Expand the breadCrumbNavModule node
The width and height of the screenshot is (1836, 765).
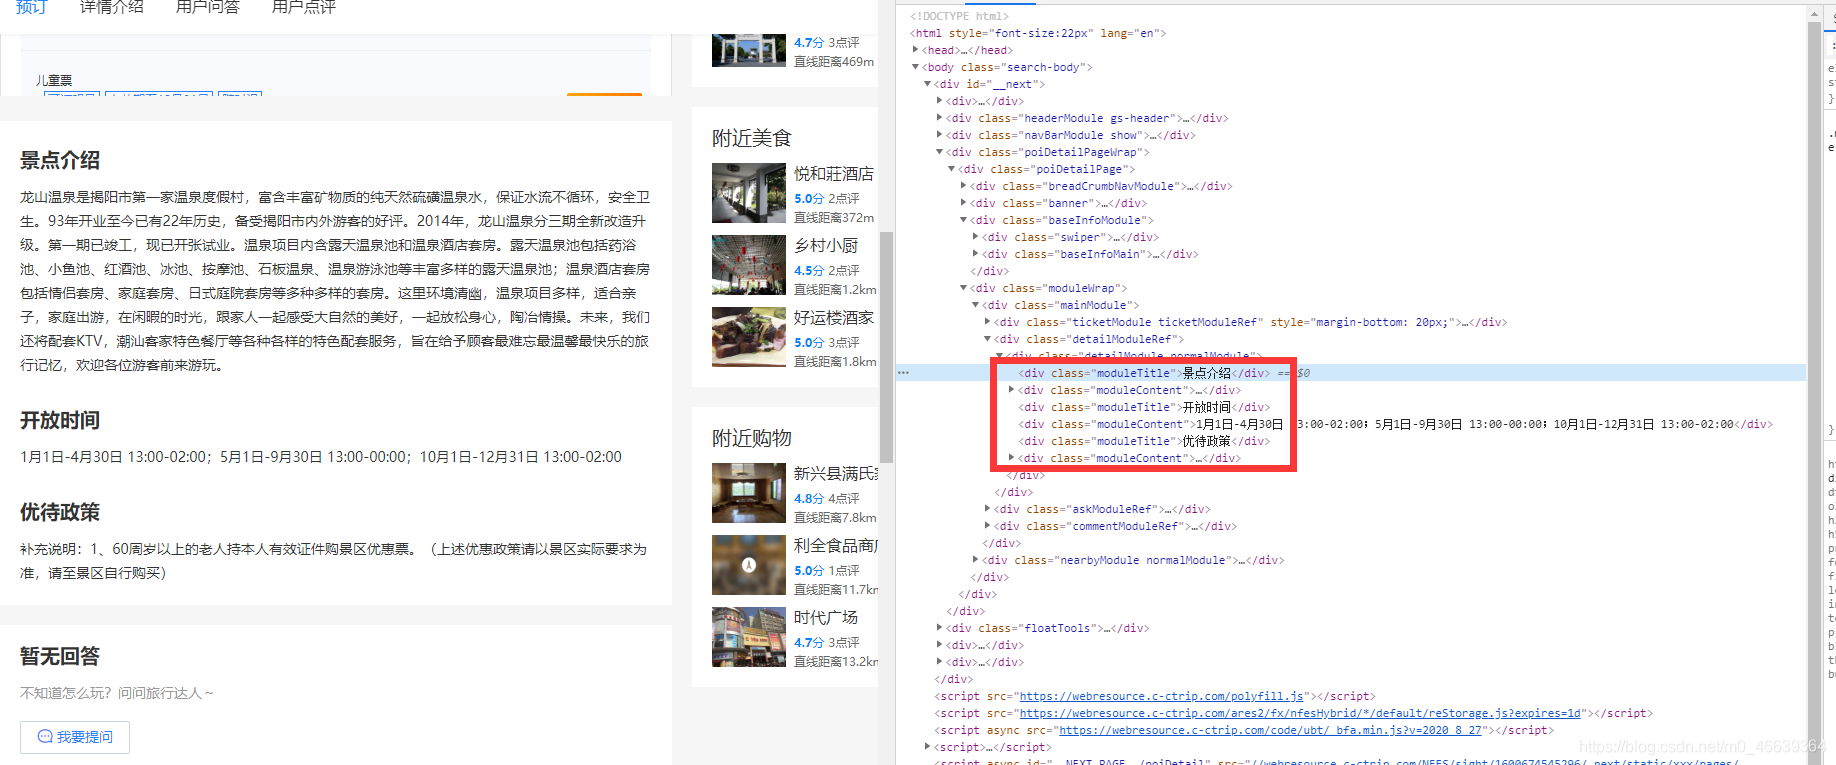tap(963, 186)
